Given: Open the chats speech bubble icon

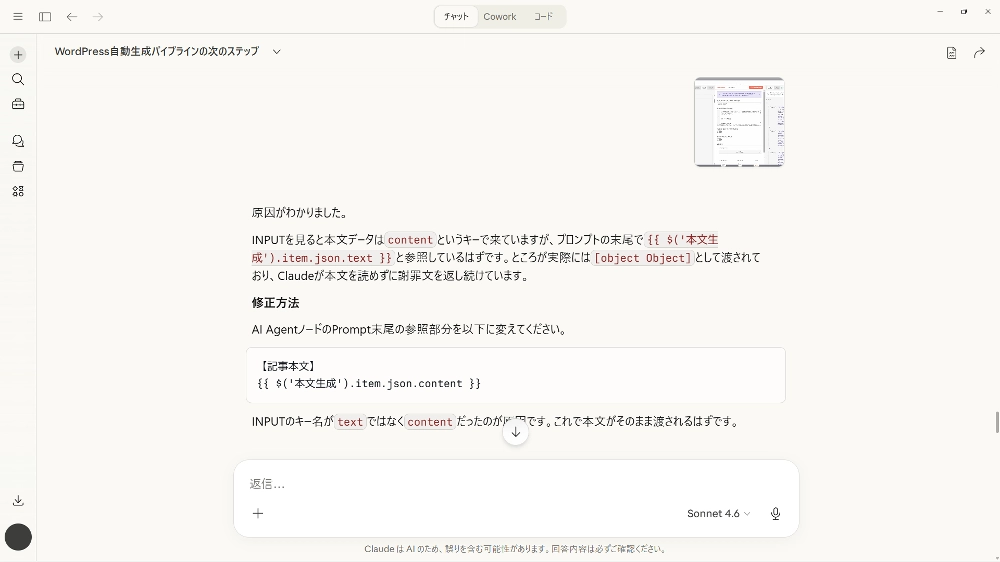Looking at the screenshot, I should click(18, 142).
